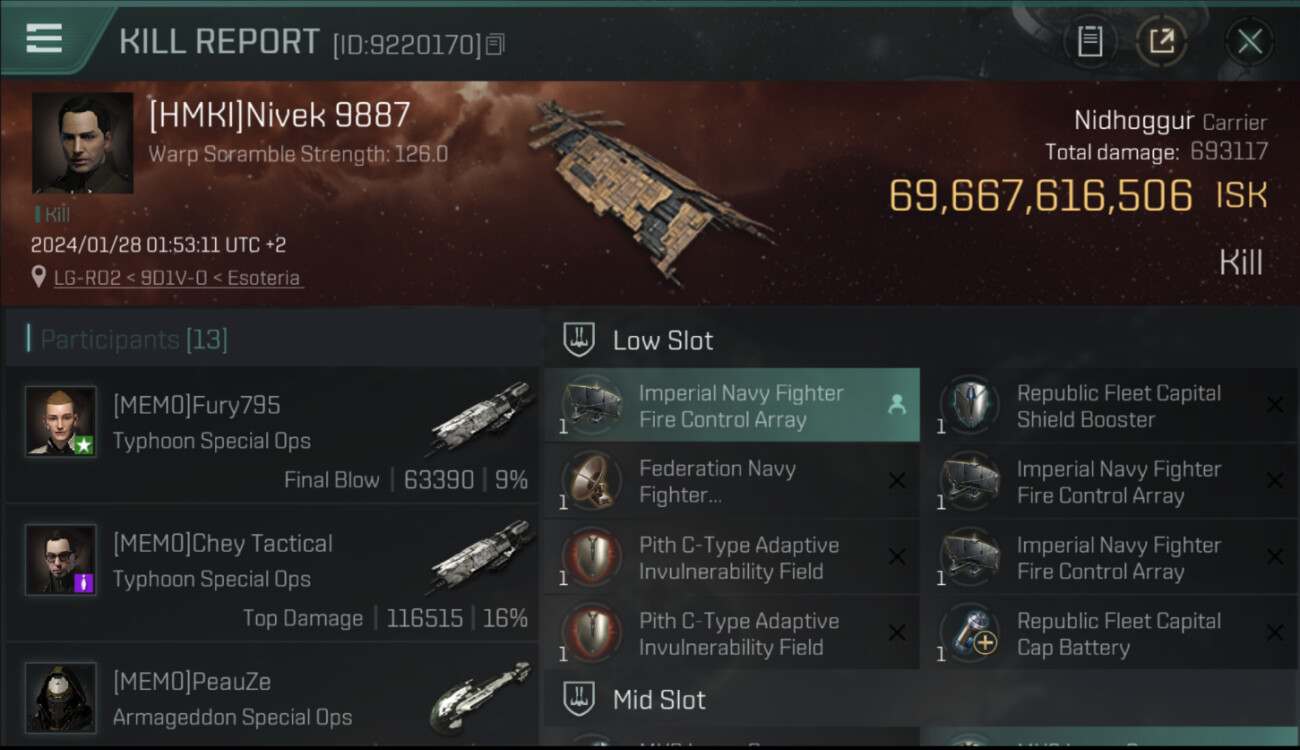Toggle X mark on Republic Fleet Capital Shield Booster
The image size is (1300, 750).
pos(1274,405)
